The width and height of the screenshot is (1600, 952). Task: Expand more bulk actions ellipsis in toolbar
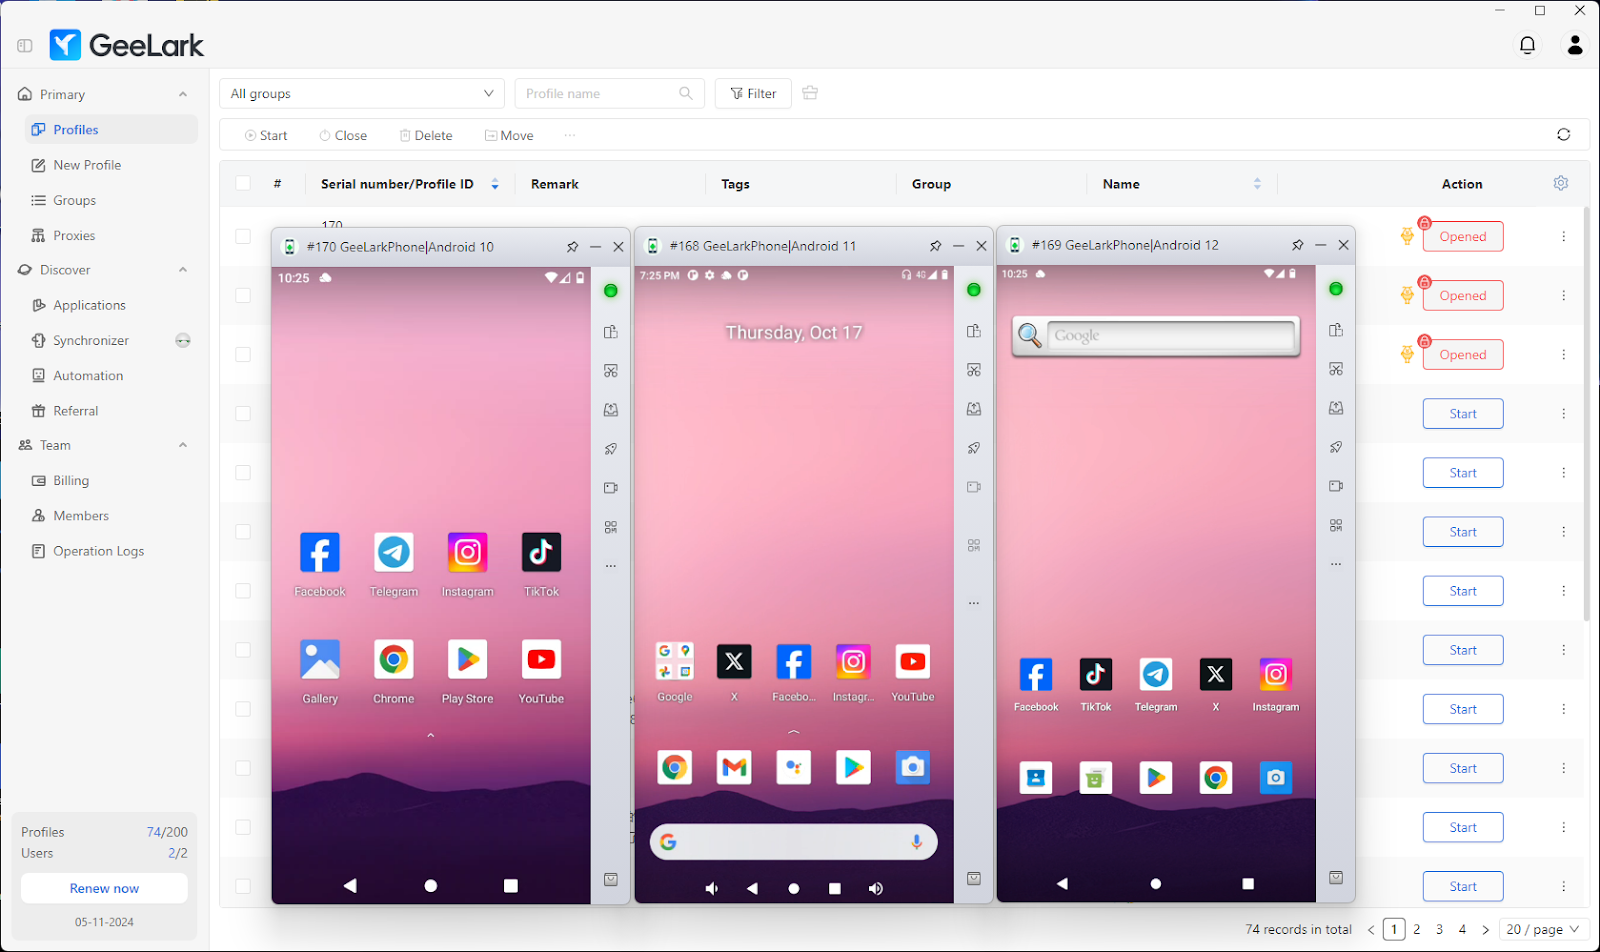pyautogui.click(x=569, y=135)
